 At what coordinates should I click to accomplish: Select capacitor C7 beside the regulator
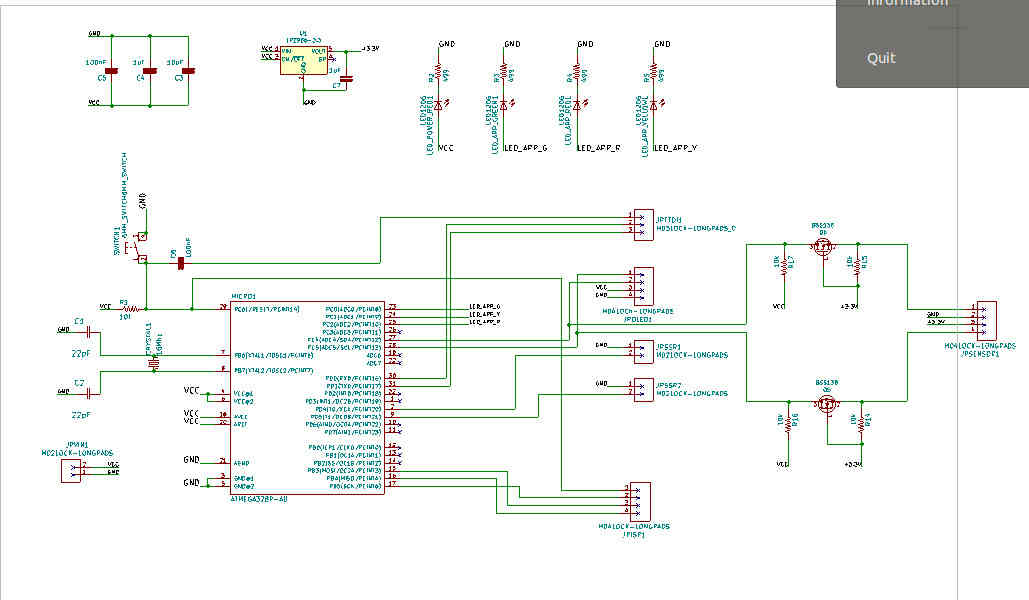346,79
